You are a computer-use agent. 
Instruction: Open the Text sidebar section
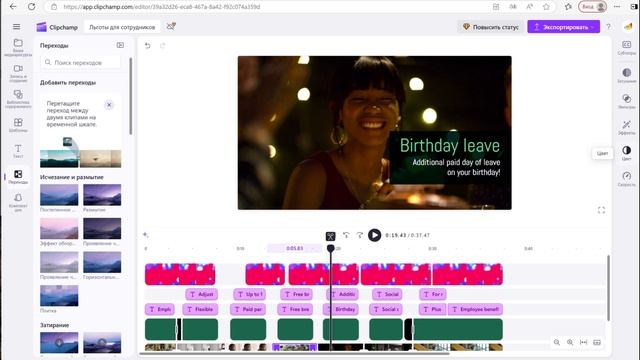(x=18, y=151)
